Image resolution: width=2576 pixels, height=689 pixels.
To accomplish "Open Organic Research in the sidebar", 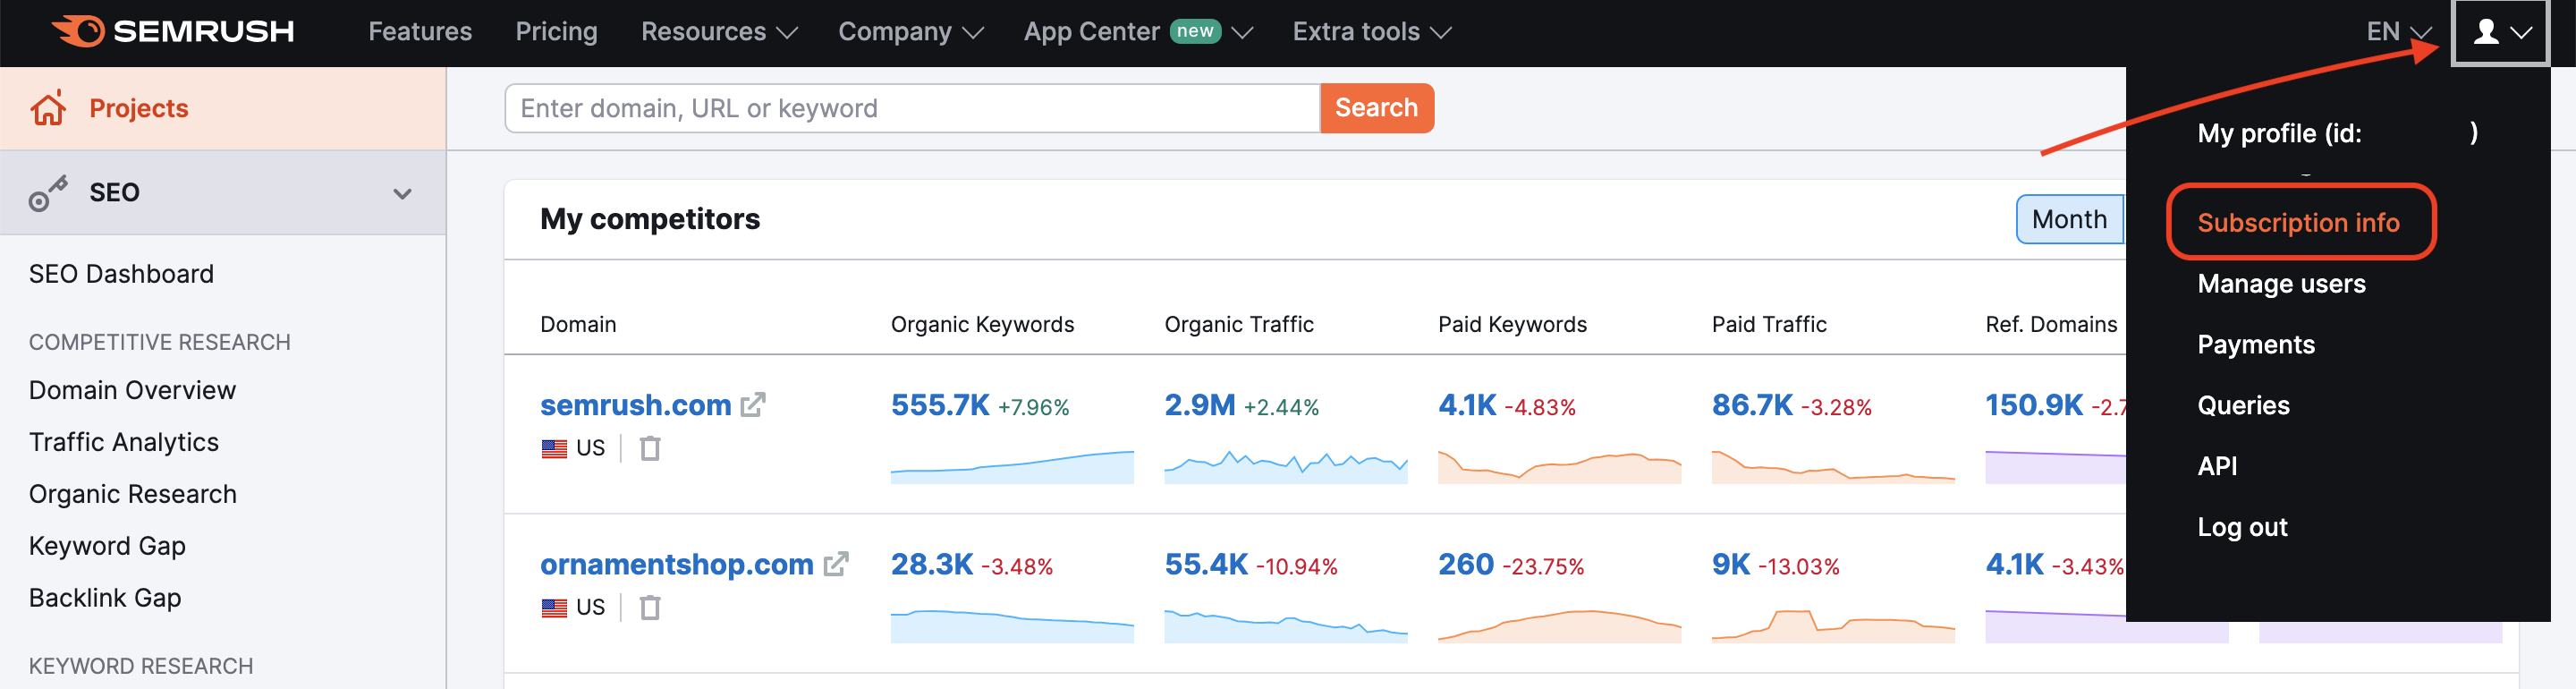I will [133, 494].
